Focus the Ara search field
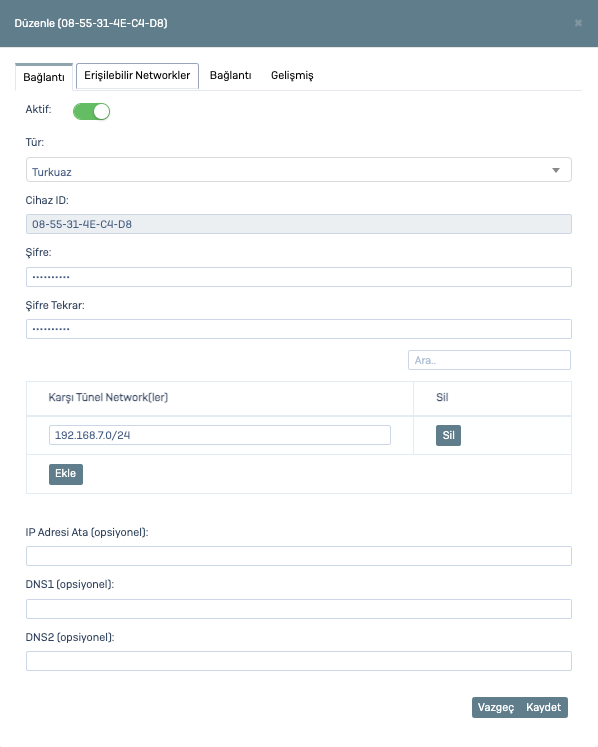Viewport: 598px width, 747px height. click(x=489, y=360)
